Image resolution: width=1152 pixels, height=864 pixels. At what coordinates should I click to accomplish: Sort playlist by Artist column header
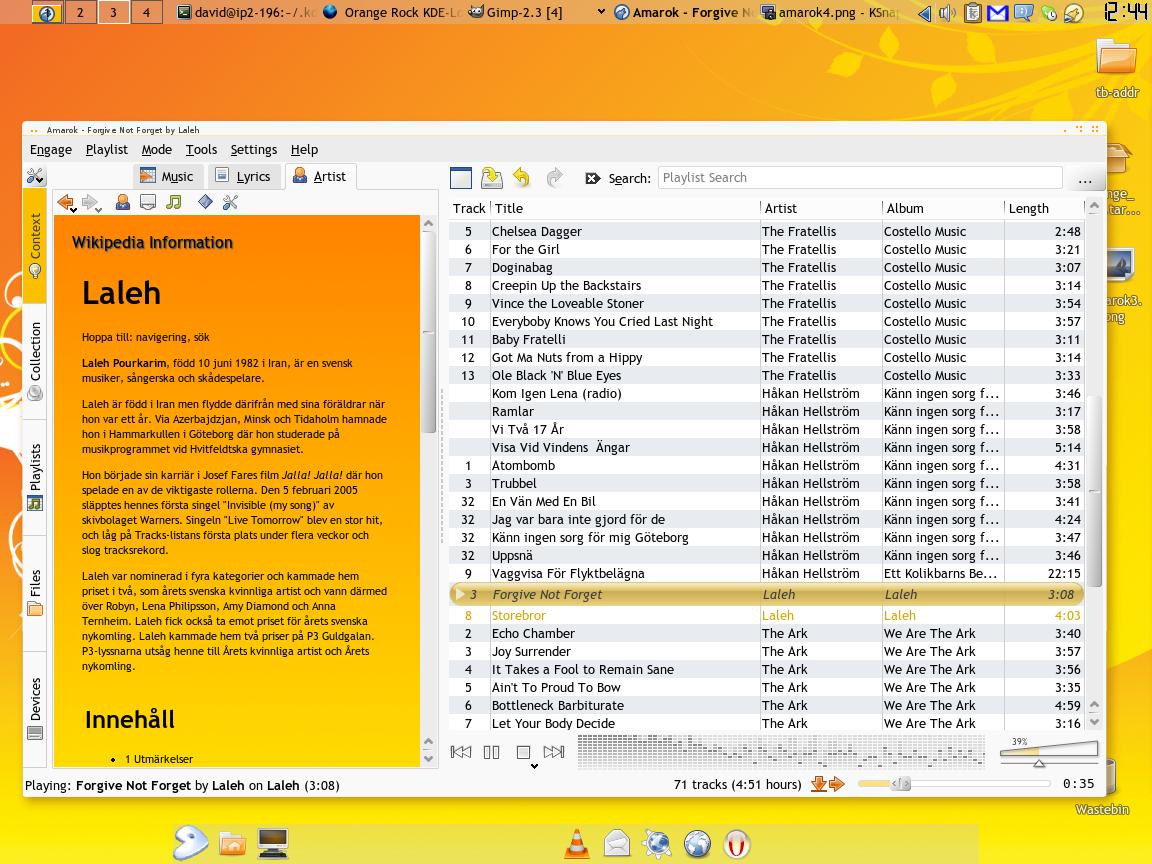821,209
